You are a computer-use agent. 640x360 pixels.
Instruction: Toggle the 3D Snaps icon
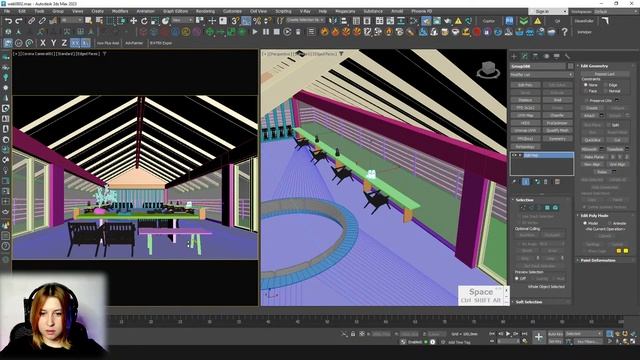click(x=235, y=21)
